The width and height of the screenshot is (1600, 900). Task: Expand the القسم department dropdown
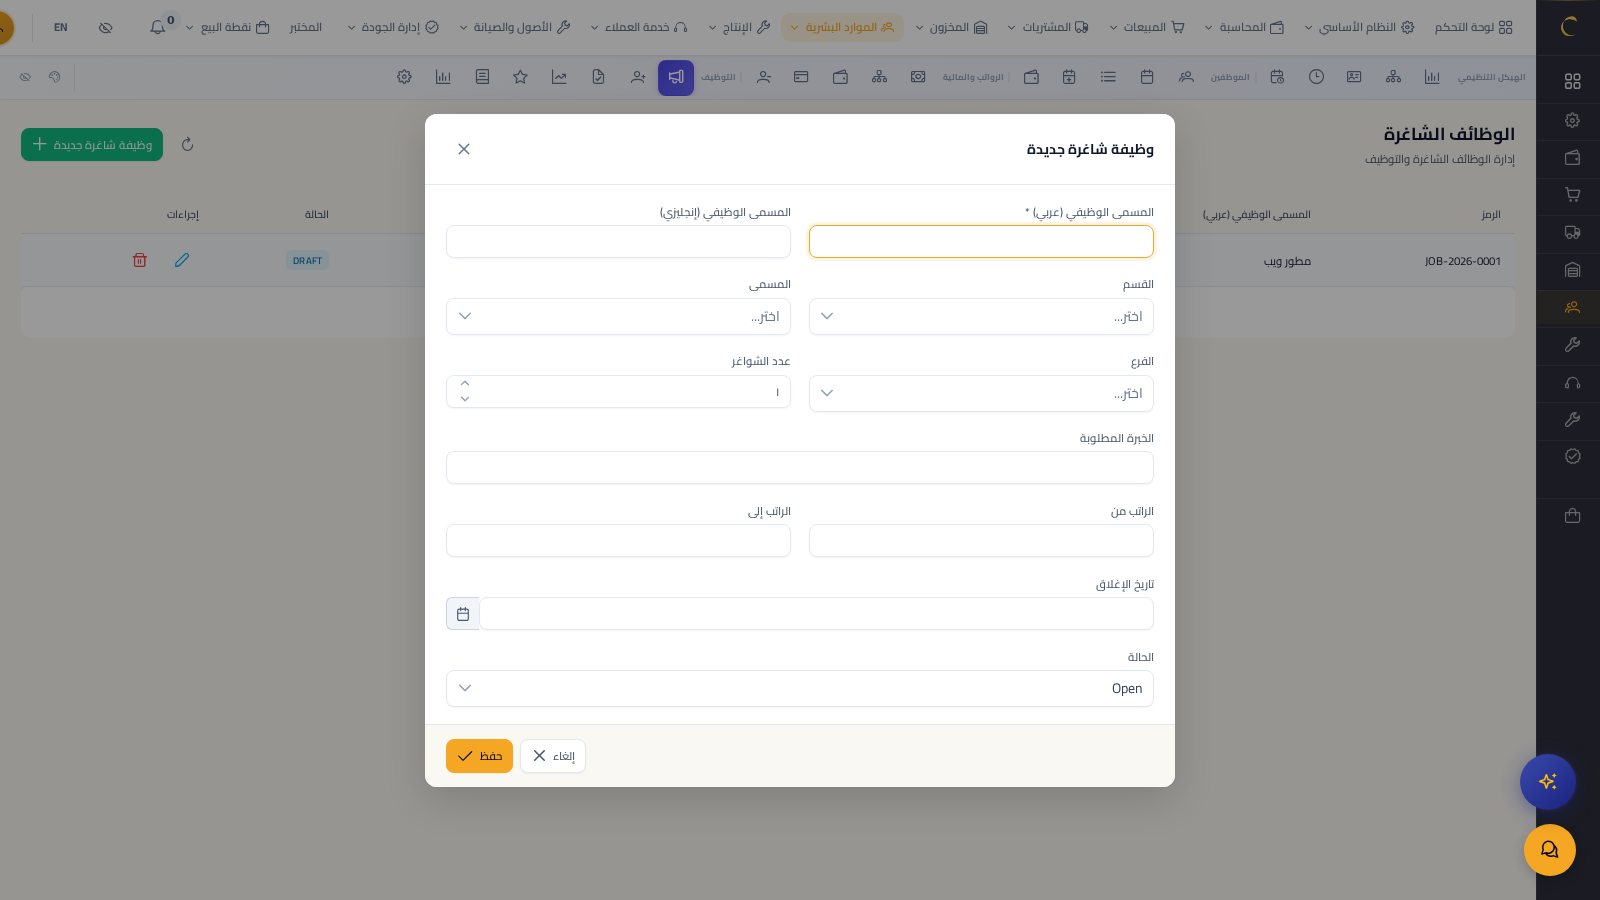[981, 316]
